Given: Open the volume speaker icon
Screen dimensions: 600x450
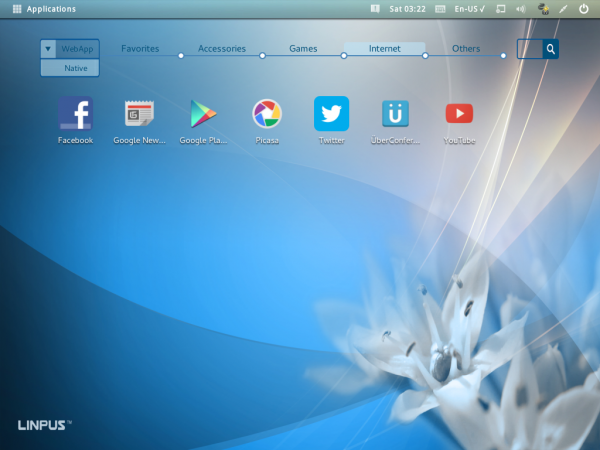Looking at the screenshot, I should pos(520,9).
